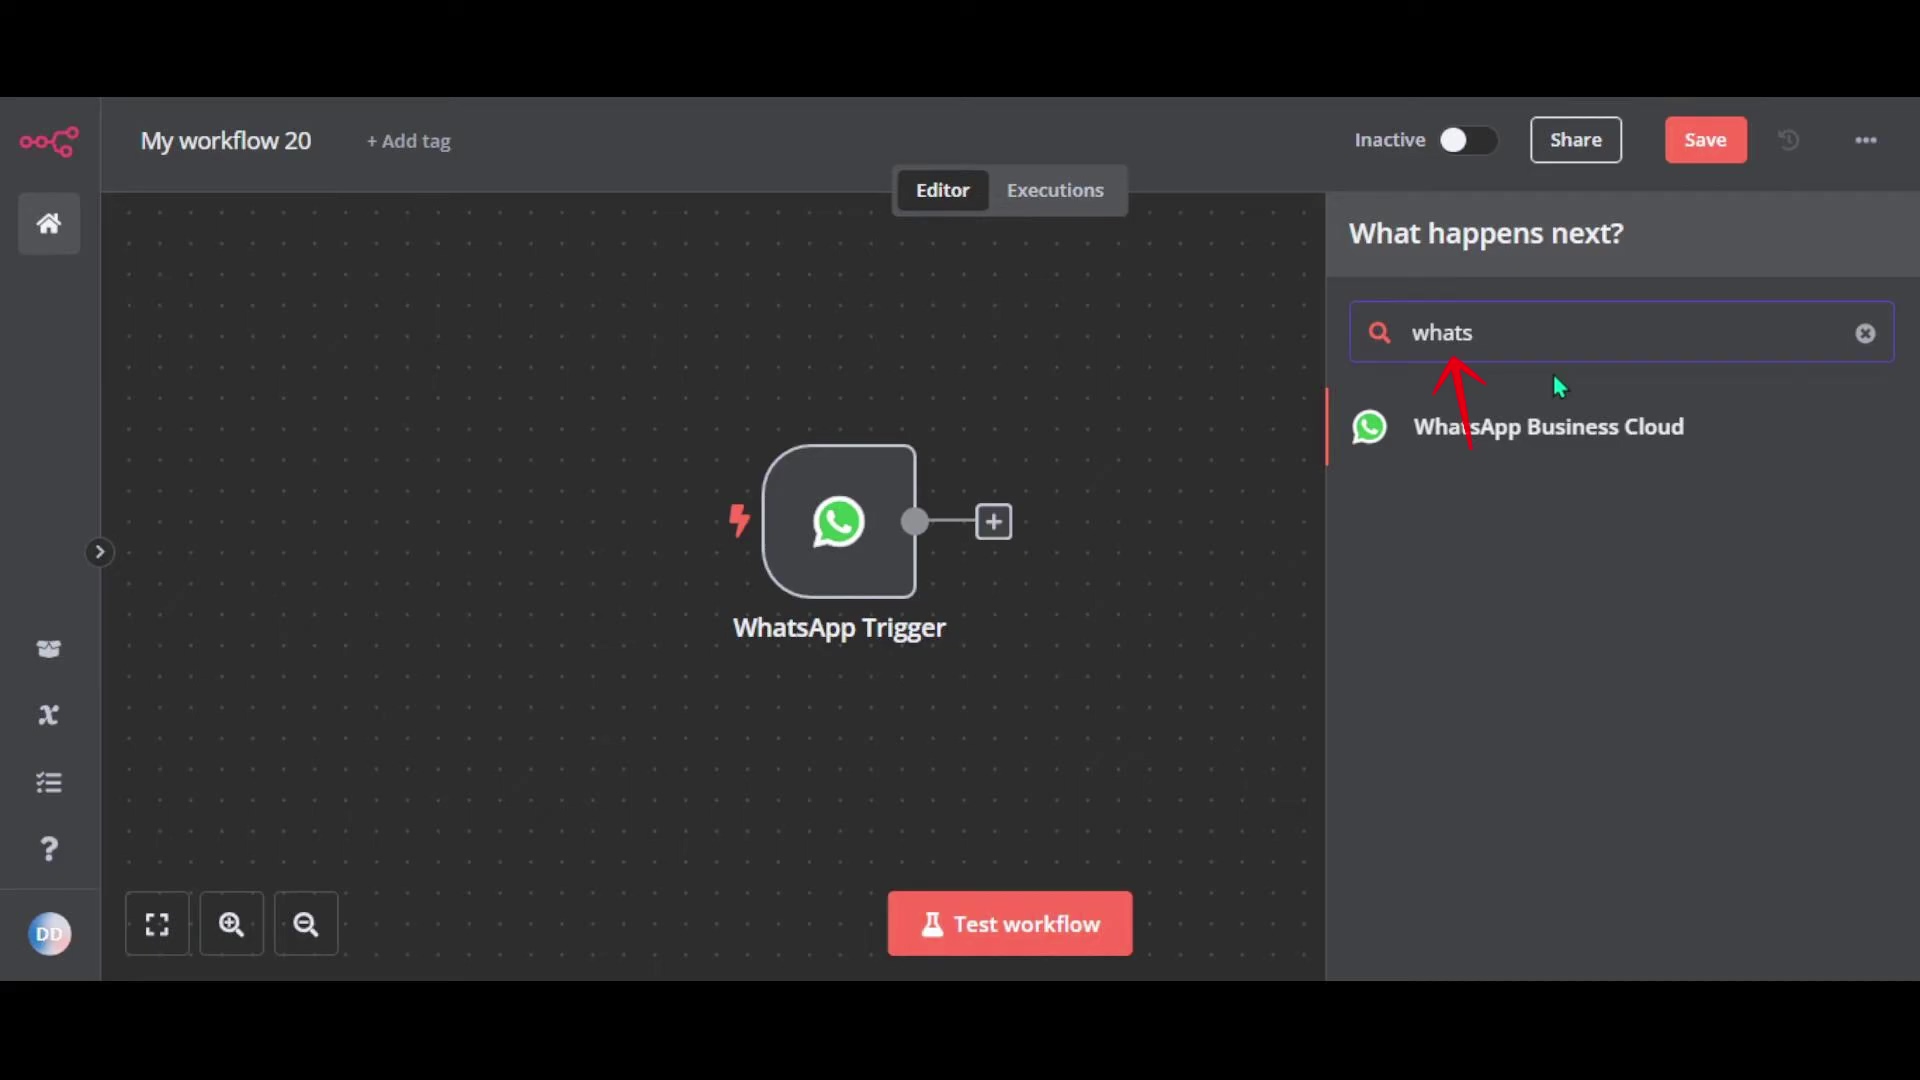This screenshot has height=1080, width=1920.
Task: Zoom in on the workflow canvas
Action: (232, 924)
